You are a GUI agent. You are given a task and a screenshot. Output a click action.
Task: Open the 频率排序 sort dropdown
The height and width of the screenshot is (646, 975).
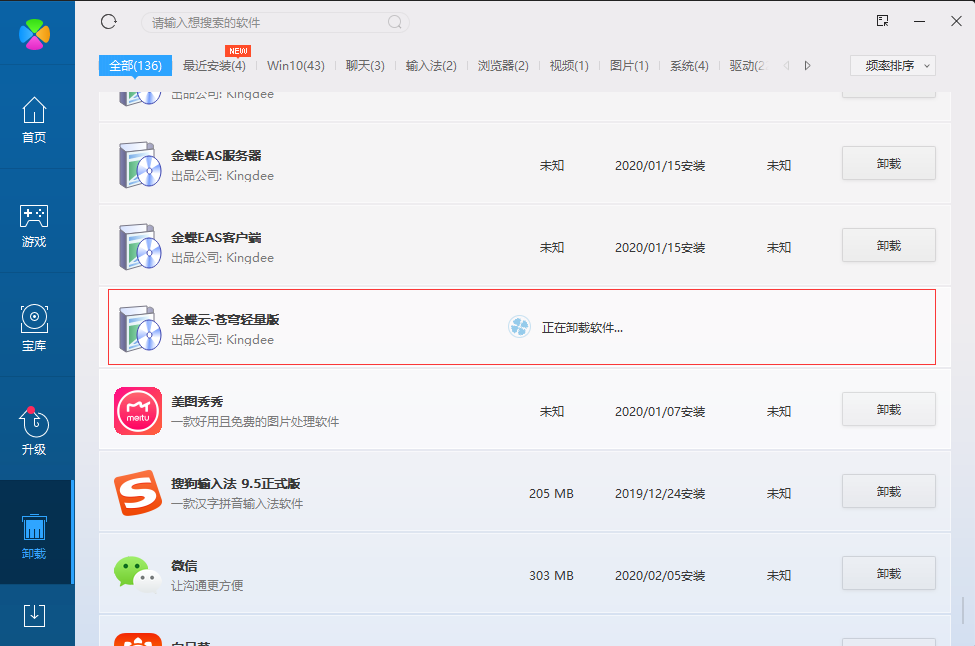tap(893, 65)
